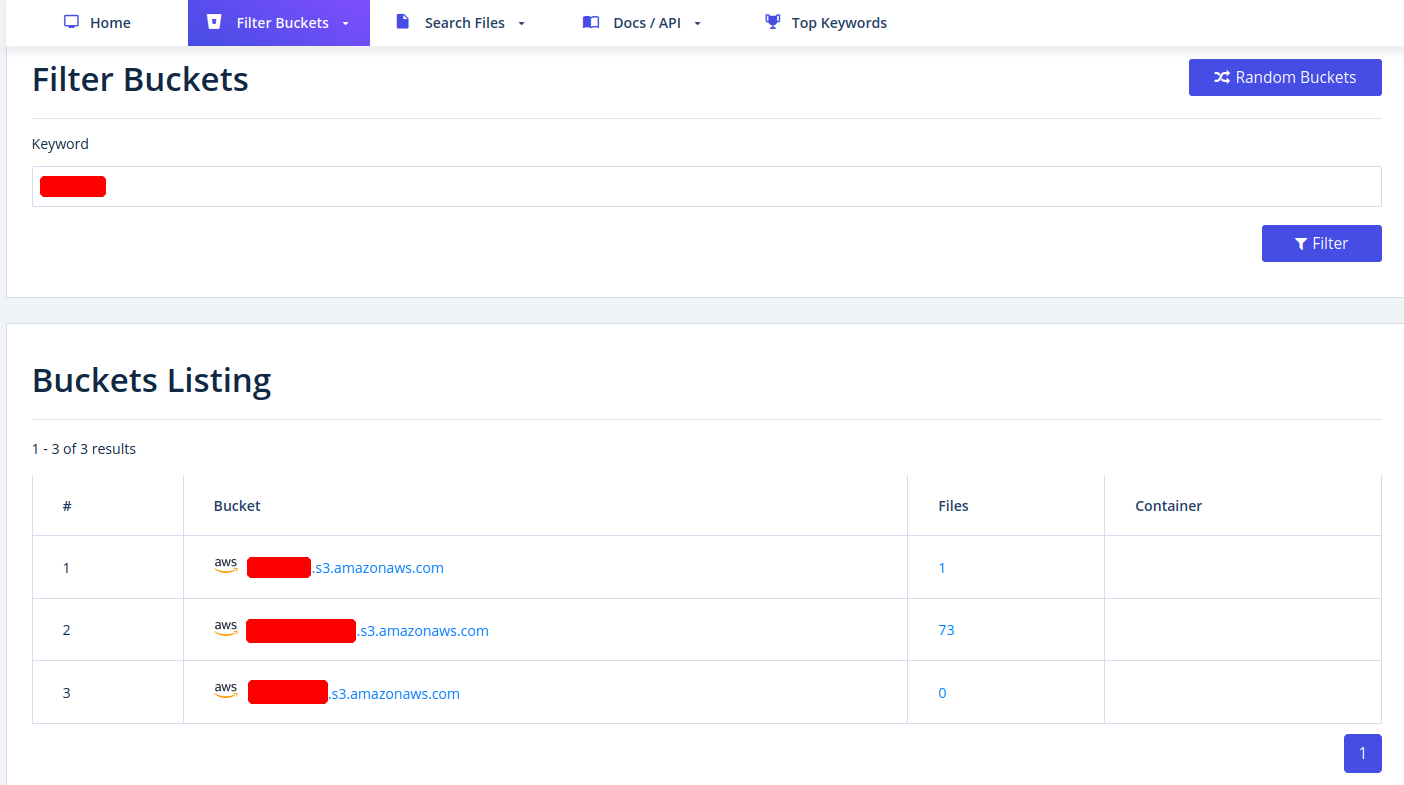Expand the Search Files dropdown arrow
The image size is (1404, 785).
pos(522,23)
